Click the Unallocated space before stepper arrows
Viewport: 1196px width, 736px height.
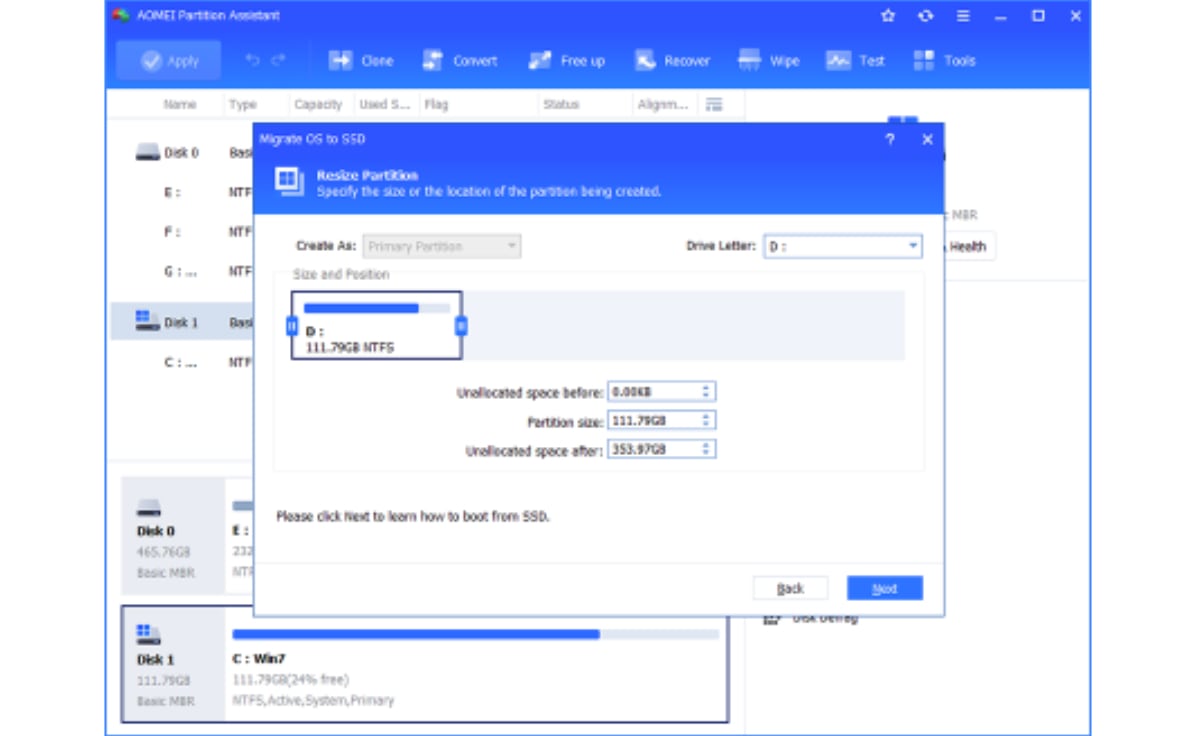[706, 392]
